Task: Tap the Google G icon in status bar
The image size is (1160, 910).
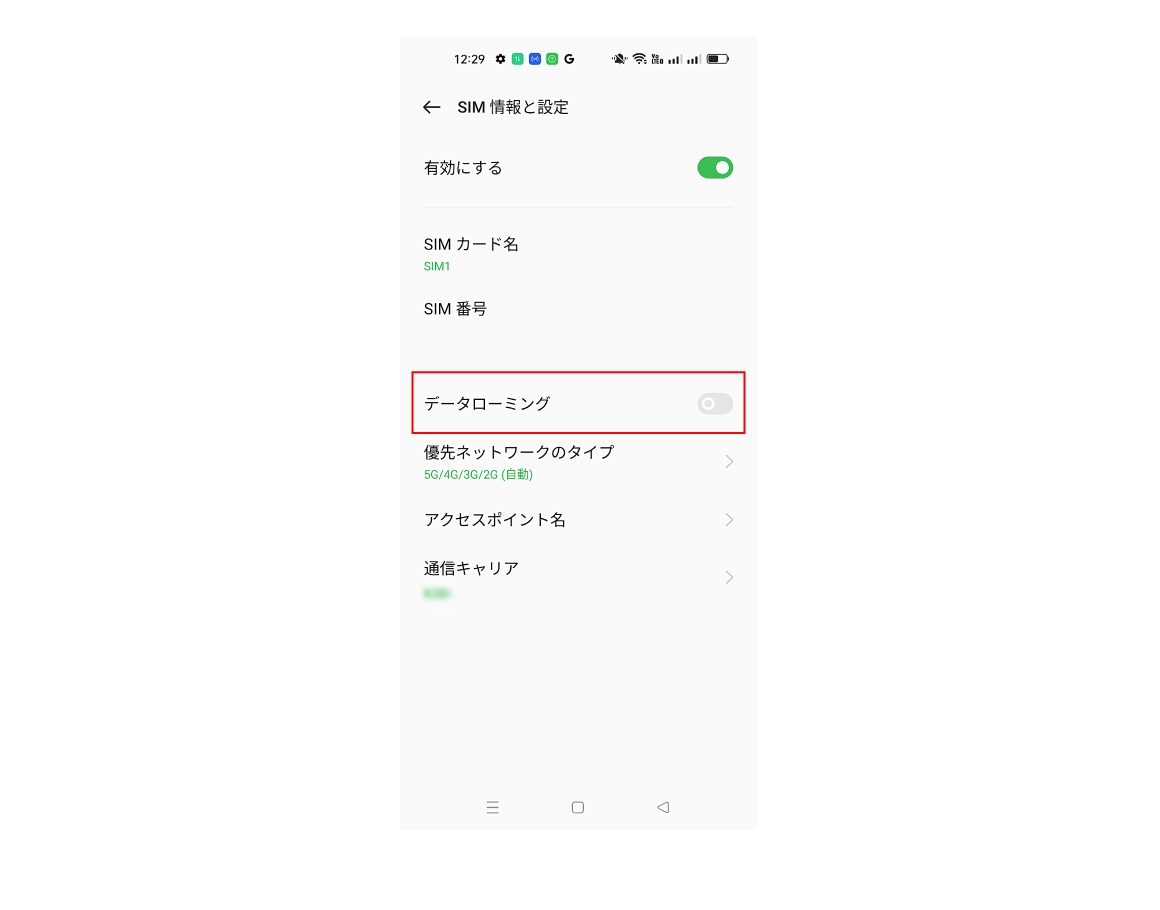Action: (x=569, y=59)
